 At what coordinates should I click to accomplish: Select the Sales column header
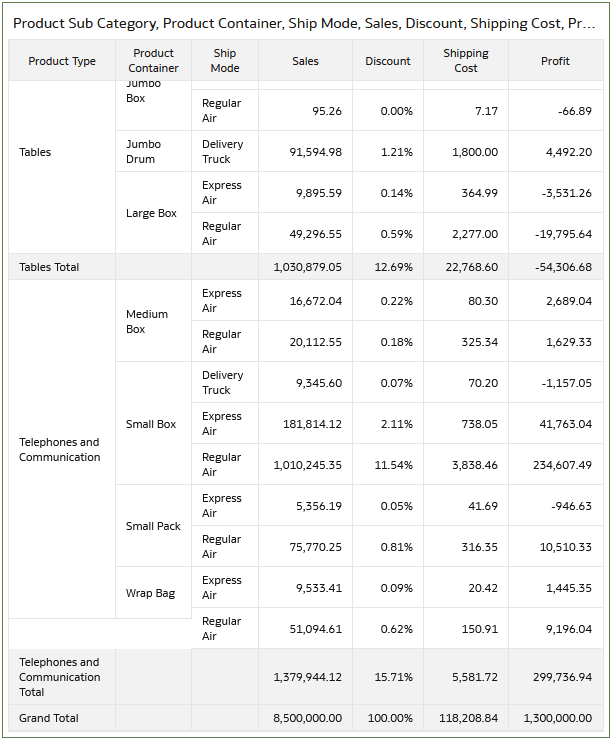point(305,61)
